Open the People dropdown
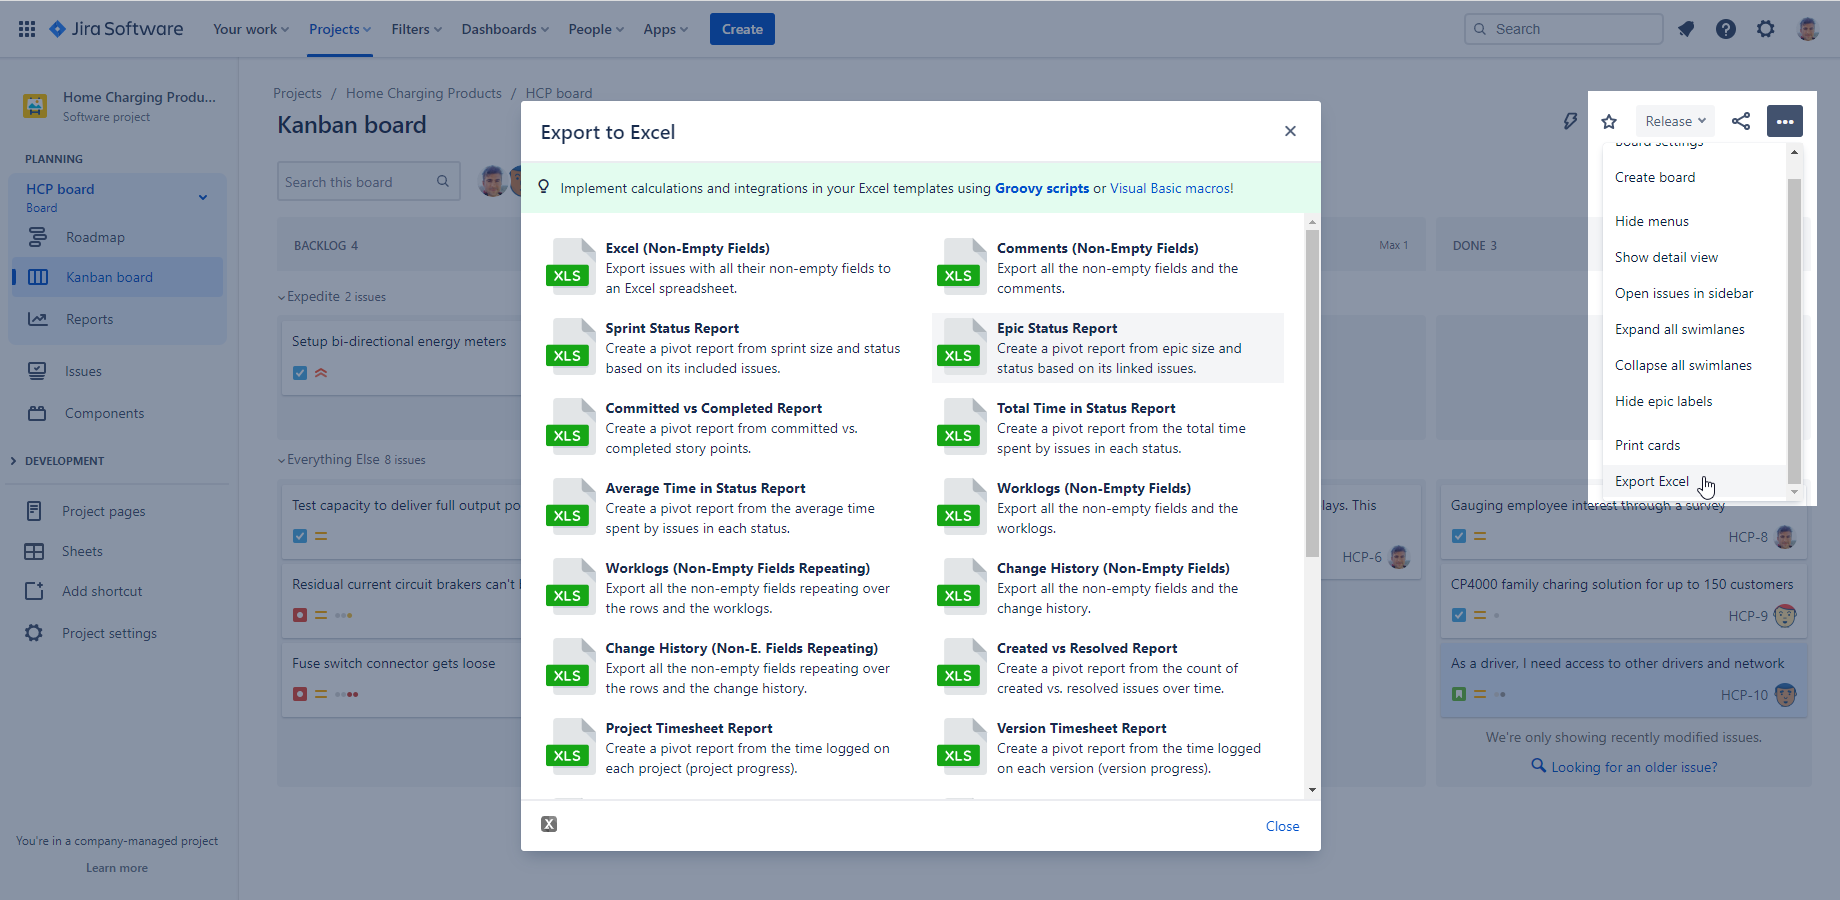 (596, 29)
